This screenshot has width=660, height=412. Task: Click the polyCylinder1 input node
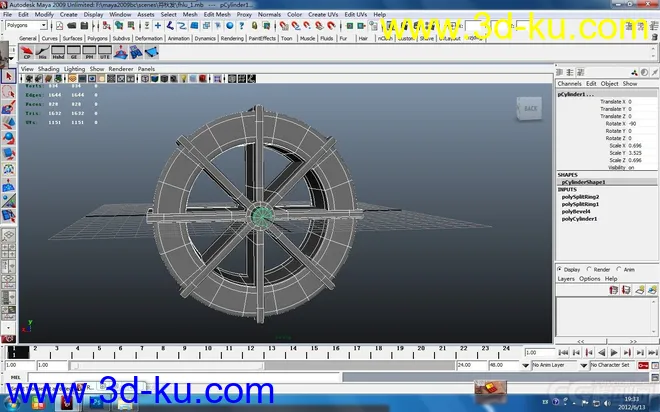coord(579,219)
